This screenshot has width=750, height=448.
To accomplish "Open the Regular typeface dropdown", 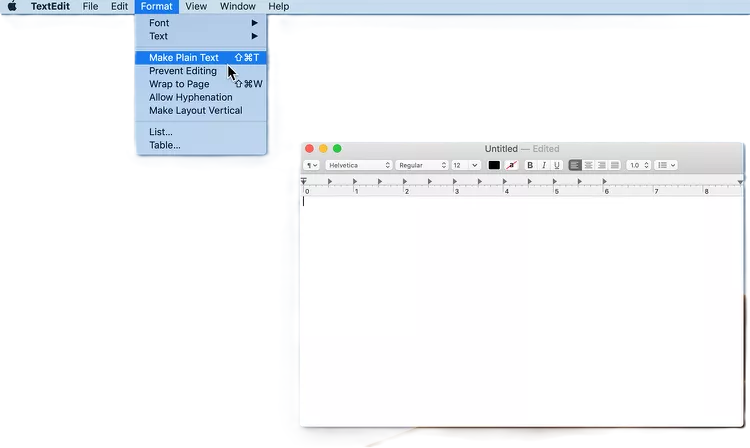I will pos(422,165).
